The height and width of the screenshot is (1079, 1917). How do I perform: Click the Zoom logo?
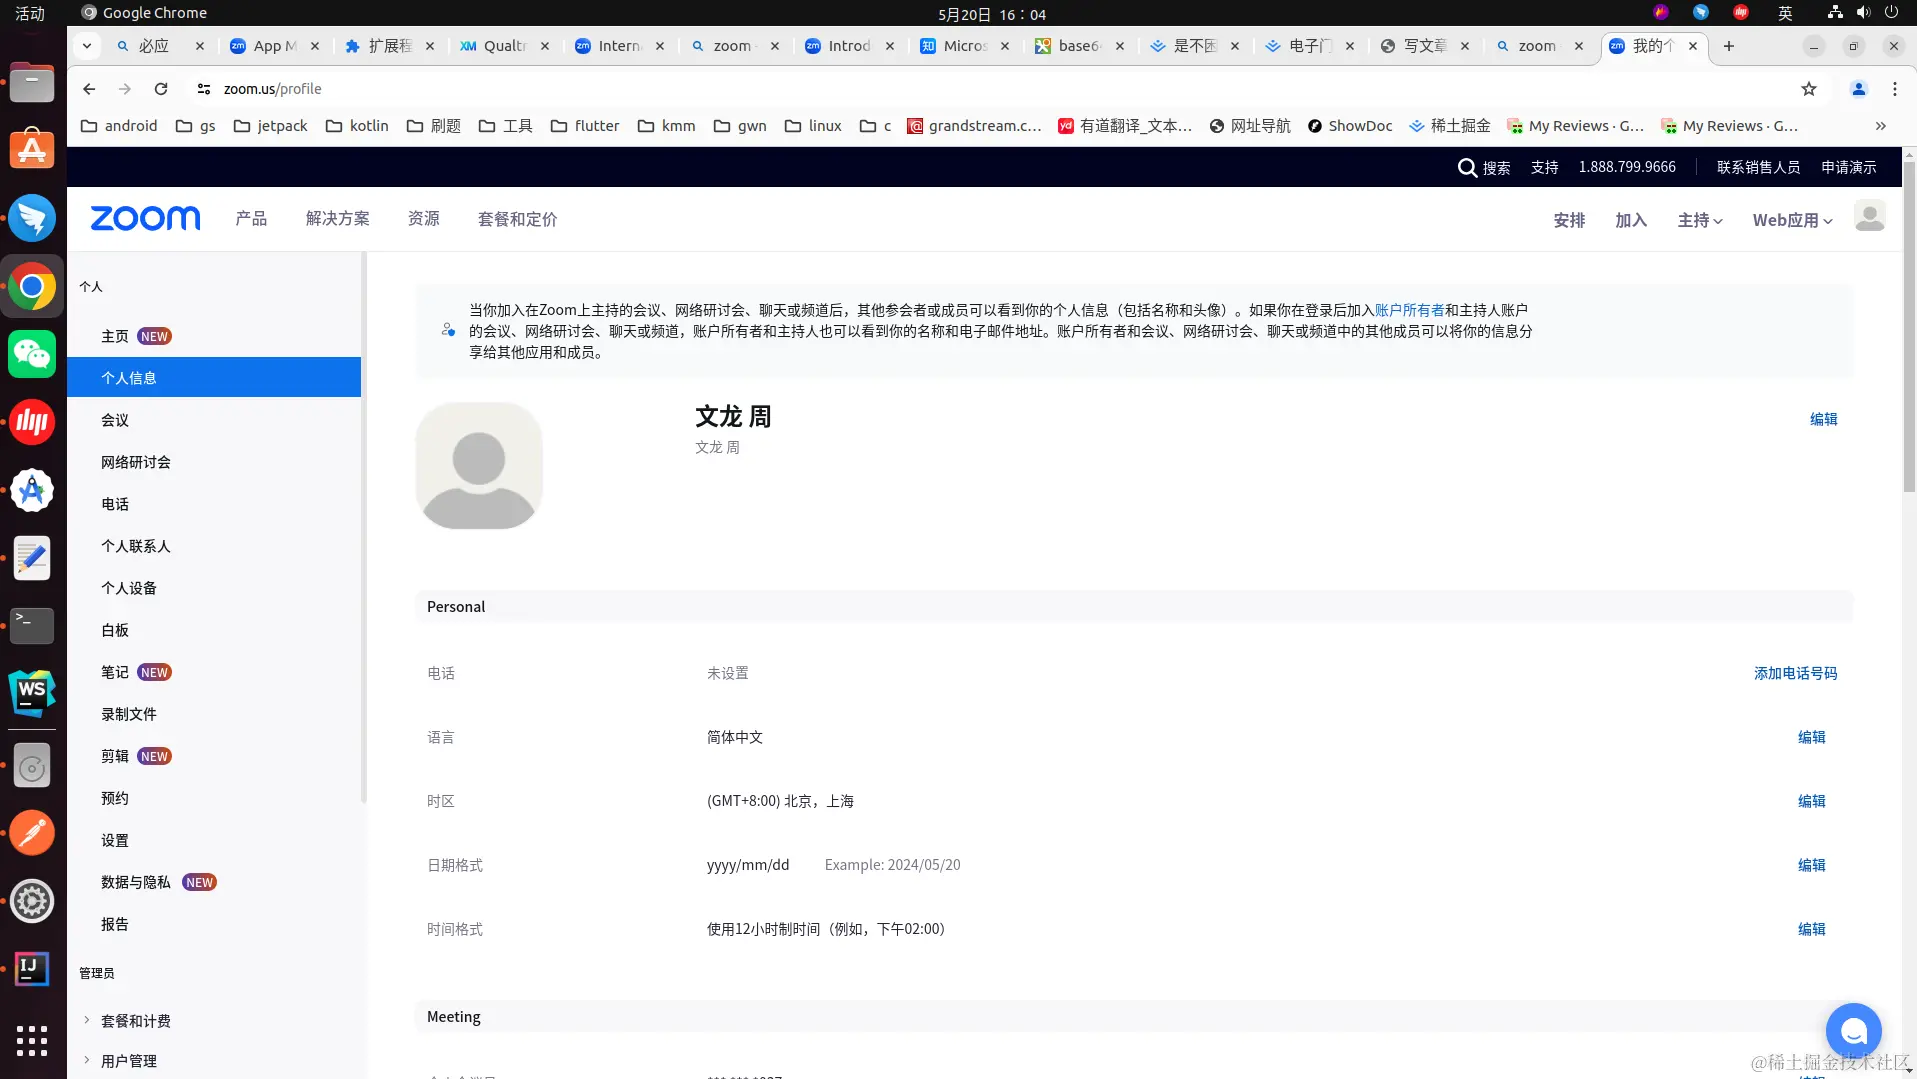coord(145,218)
